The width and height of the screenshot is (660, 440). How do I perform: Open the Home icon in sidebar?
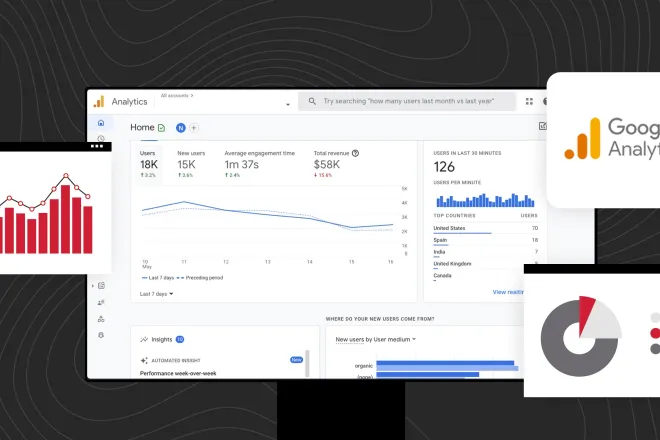[x=101, y=123]
